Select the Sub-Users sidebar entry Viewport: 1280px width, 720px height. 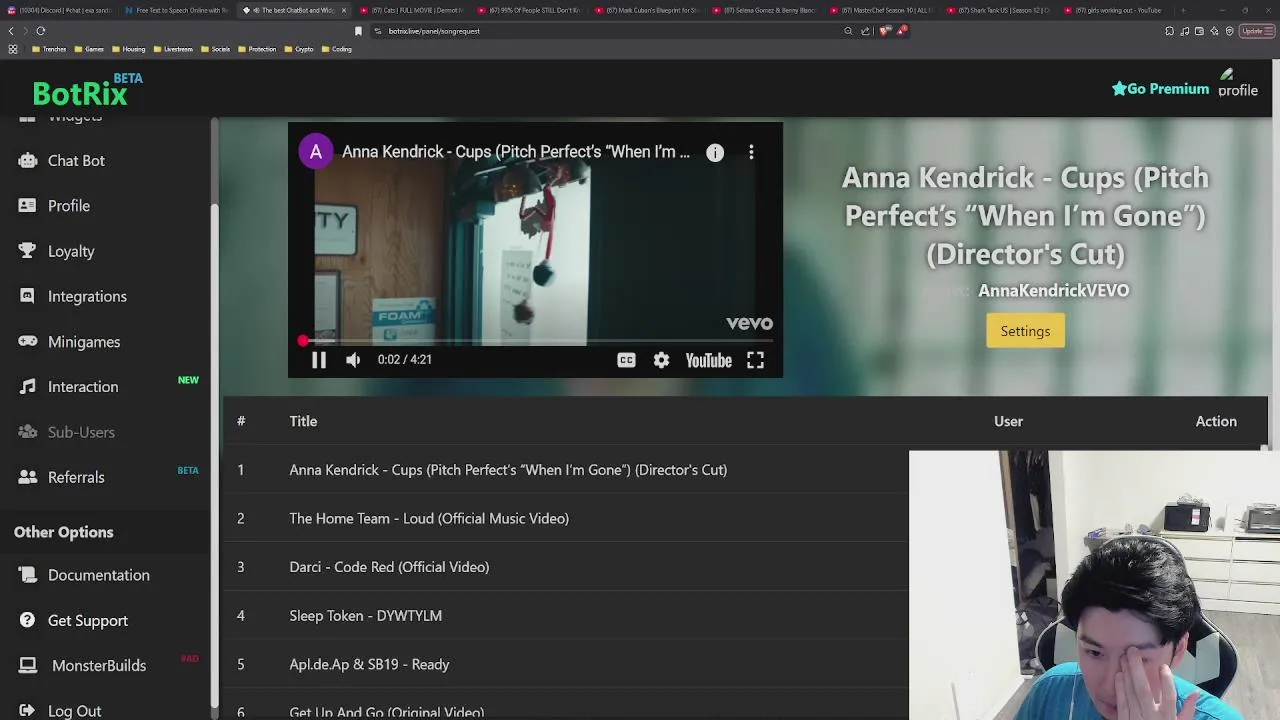[x=81, y=432]
